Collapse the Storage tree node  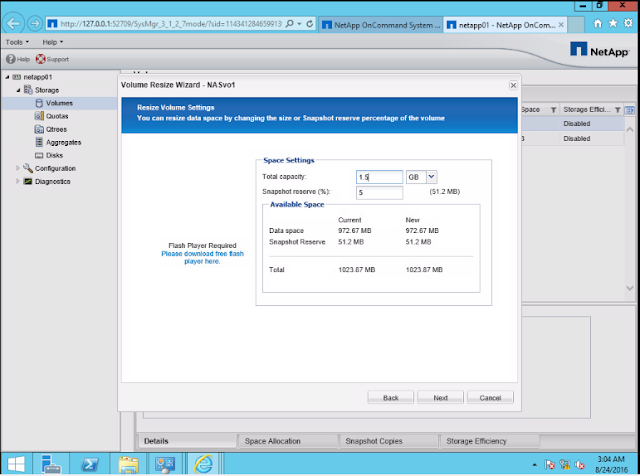click(18, 90)
